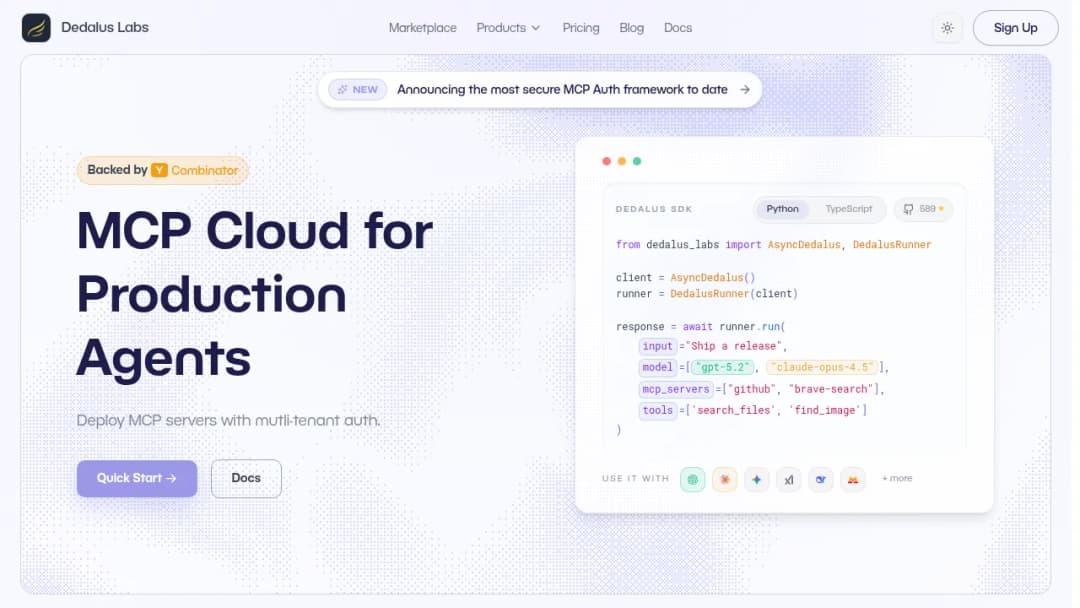Open the MCP Auth framework announcement banner

click(x=540, y=90)
